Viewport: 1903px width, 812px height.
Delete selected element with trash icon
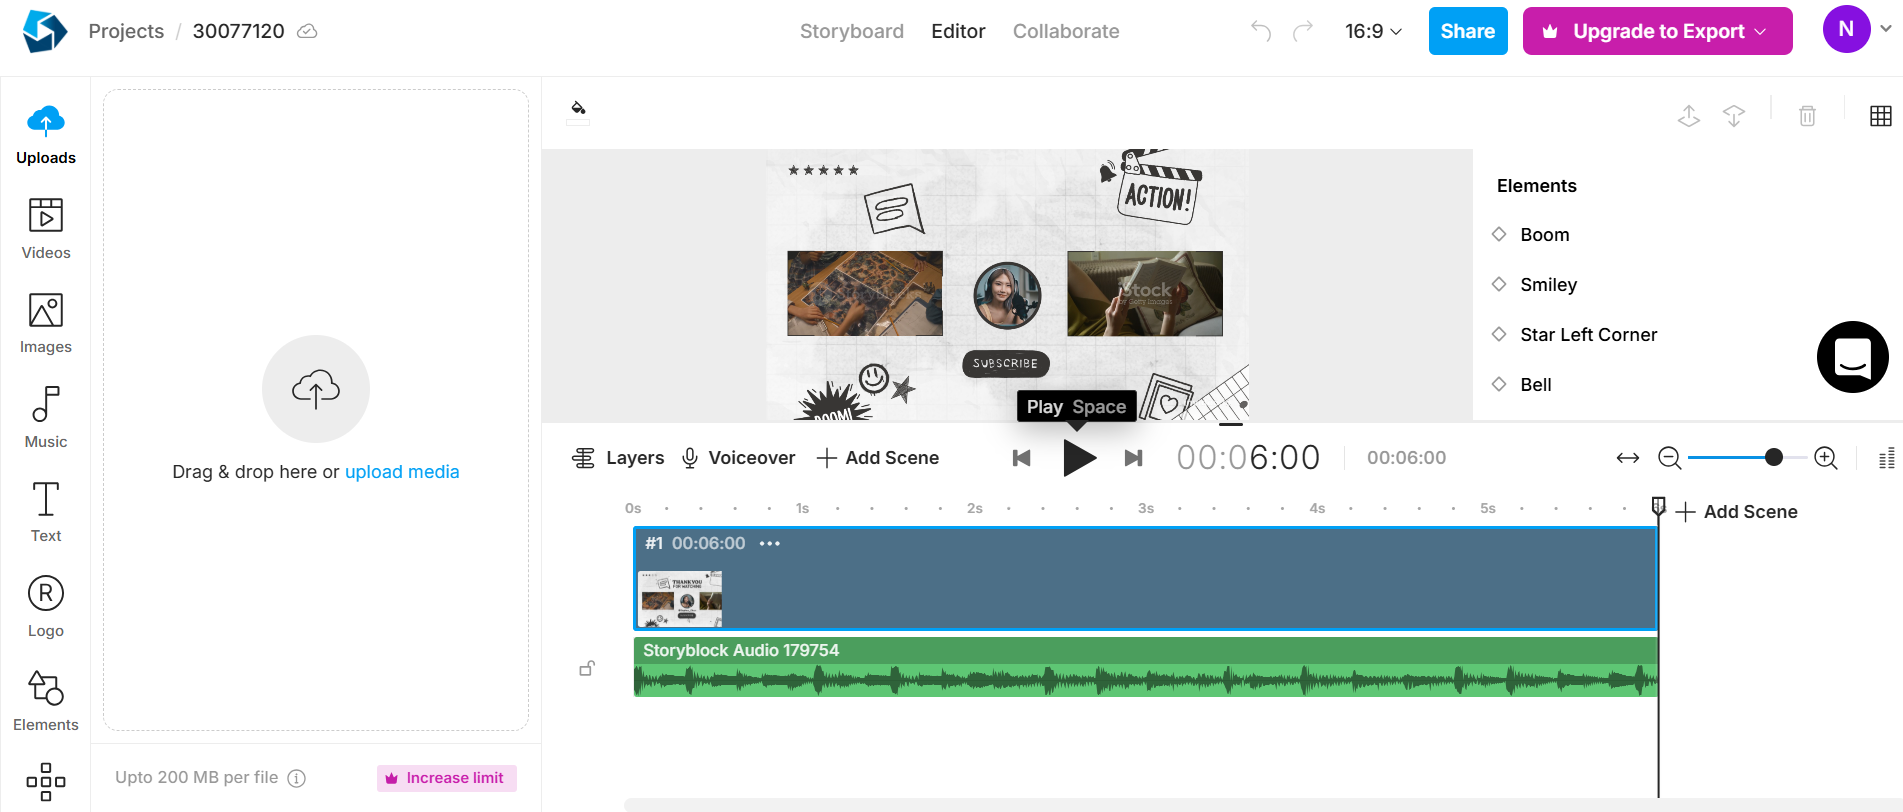[1808, 116]
